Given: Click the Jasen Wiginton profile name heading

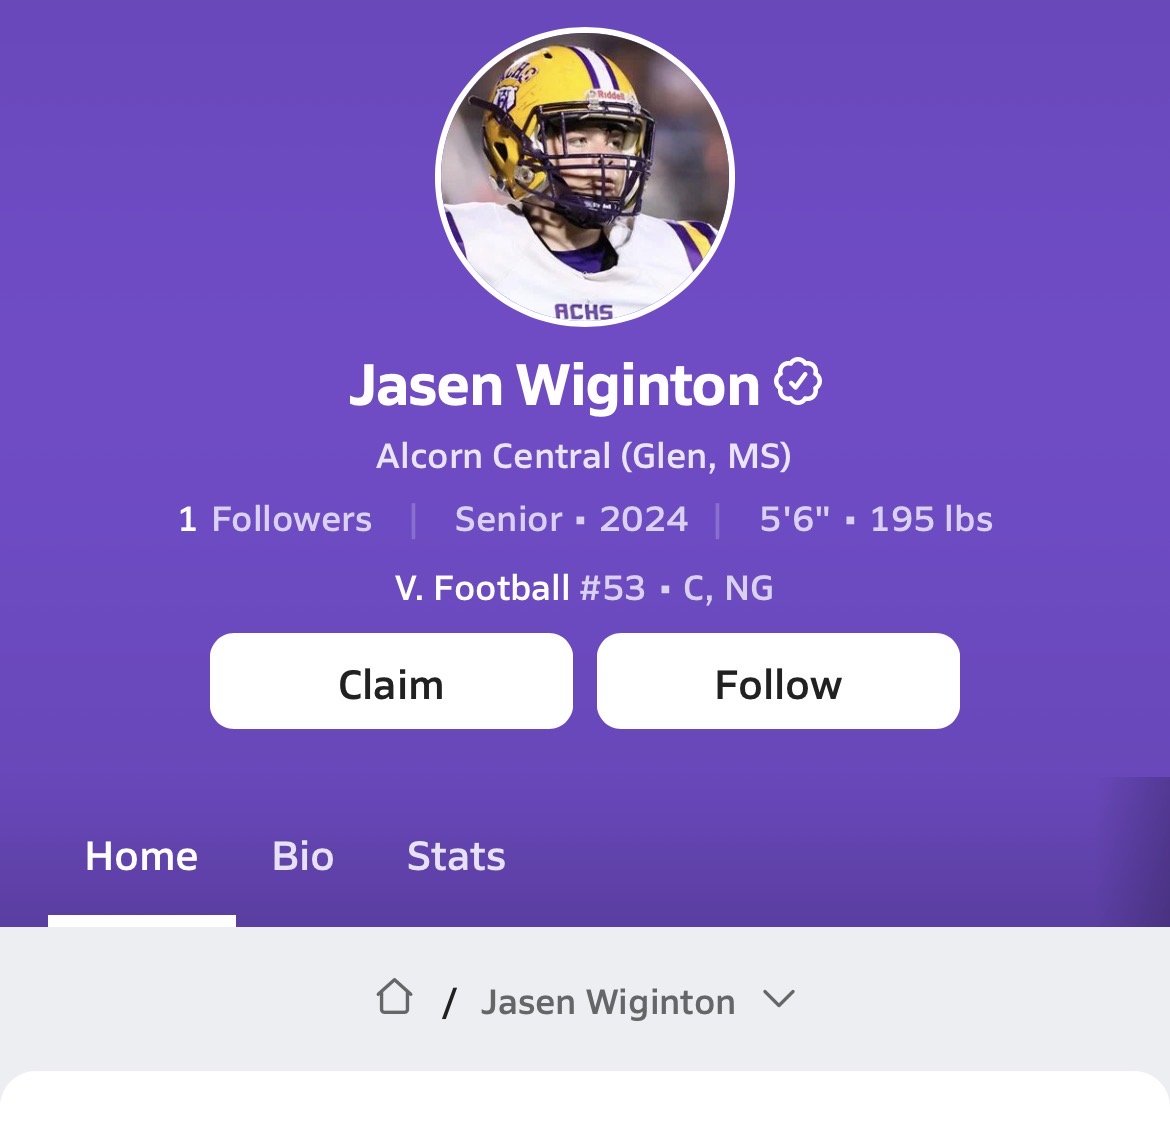Looking at the screenshot, I should point(554,385).
